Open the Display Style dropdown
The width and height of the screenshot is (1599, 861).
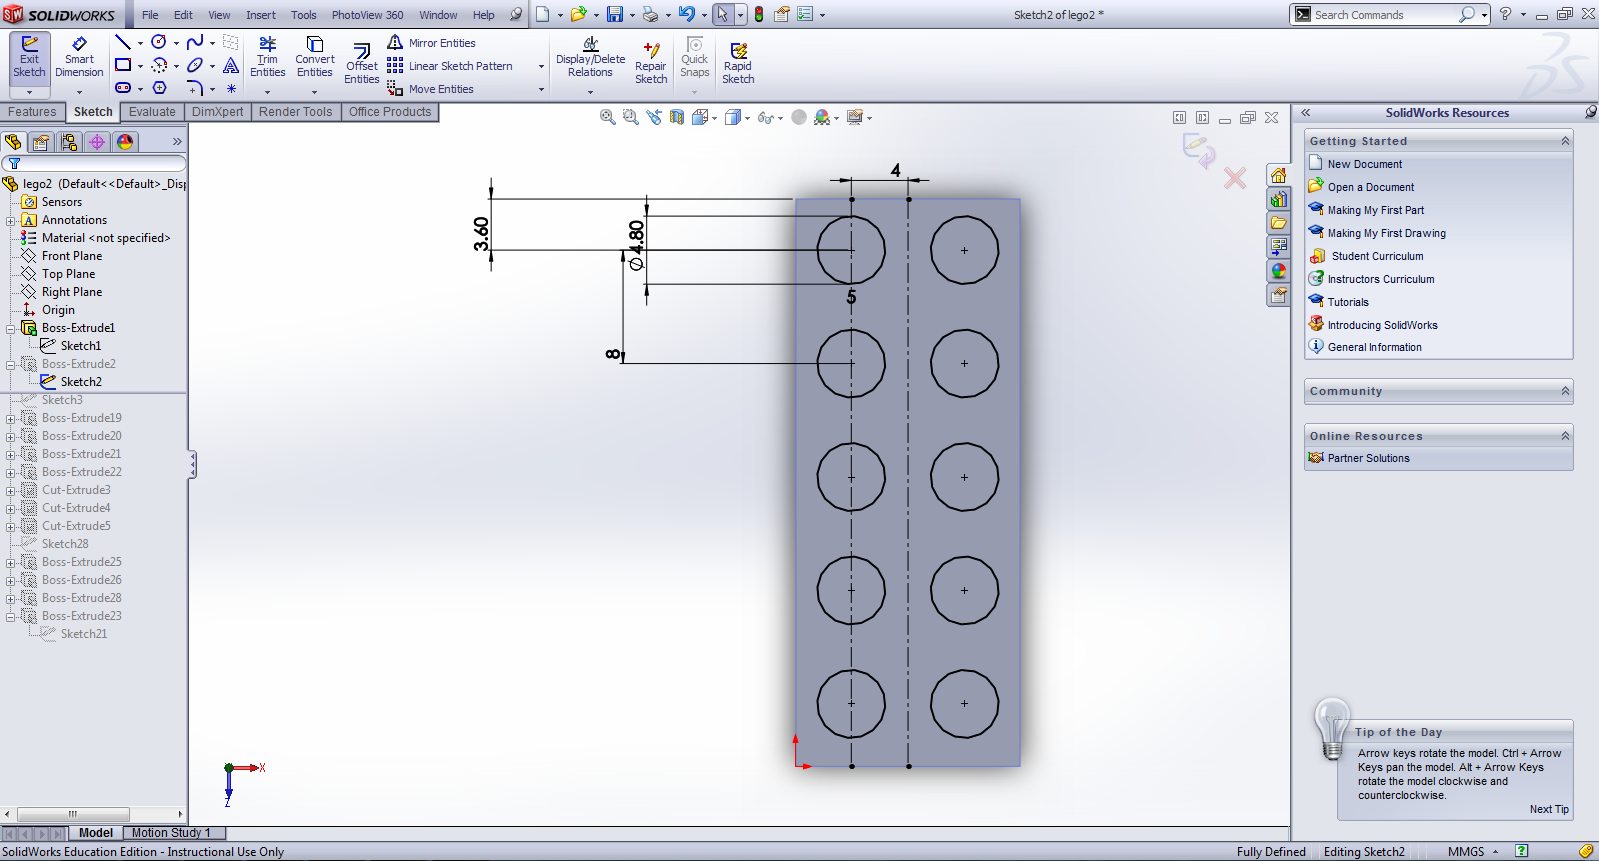747,118
